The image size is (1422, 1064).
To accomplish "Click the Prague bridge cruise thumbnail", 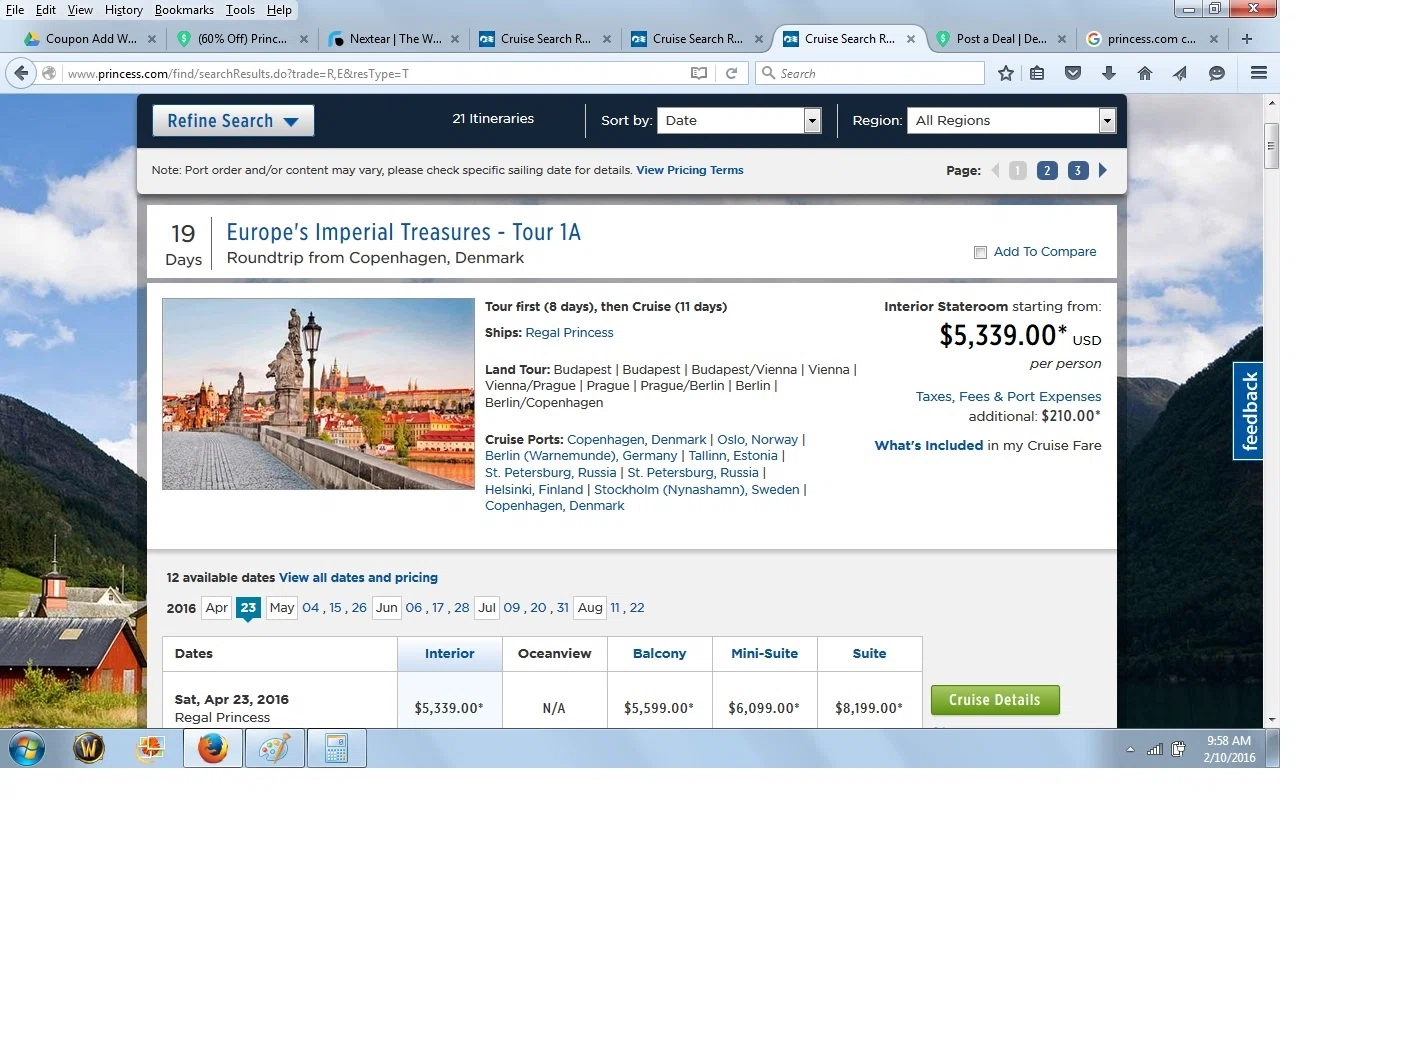I will pos(318,394).
